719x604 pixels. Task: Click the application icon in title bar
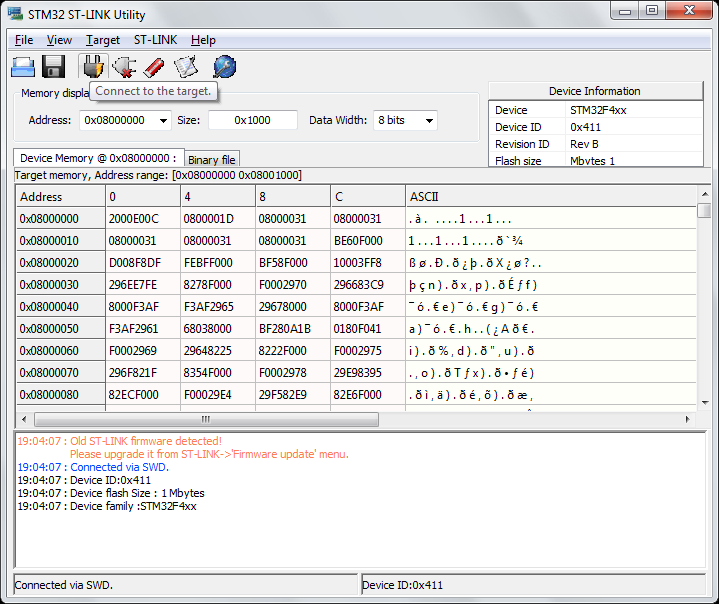click(15, 14)
